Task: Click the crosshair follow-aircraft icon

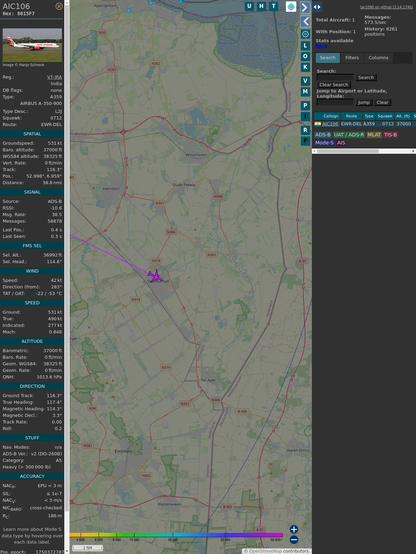Action: pyautogui.click(x=305, y=34)
